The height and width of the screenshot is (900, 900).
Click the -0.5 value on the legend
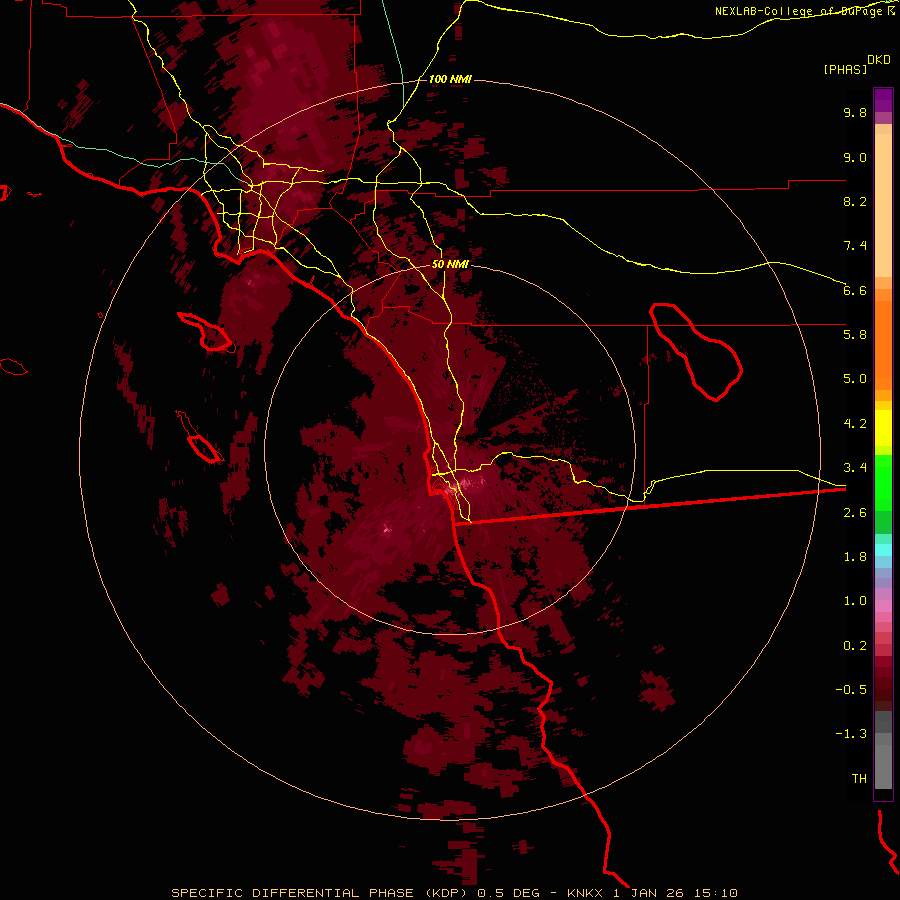coord(851,690)
